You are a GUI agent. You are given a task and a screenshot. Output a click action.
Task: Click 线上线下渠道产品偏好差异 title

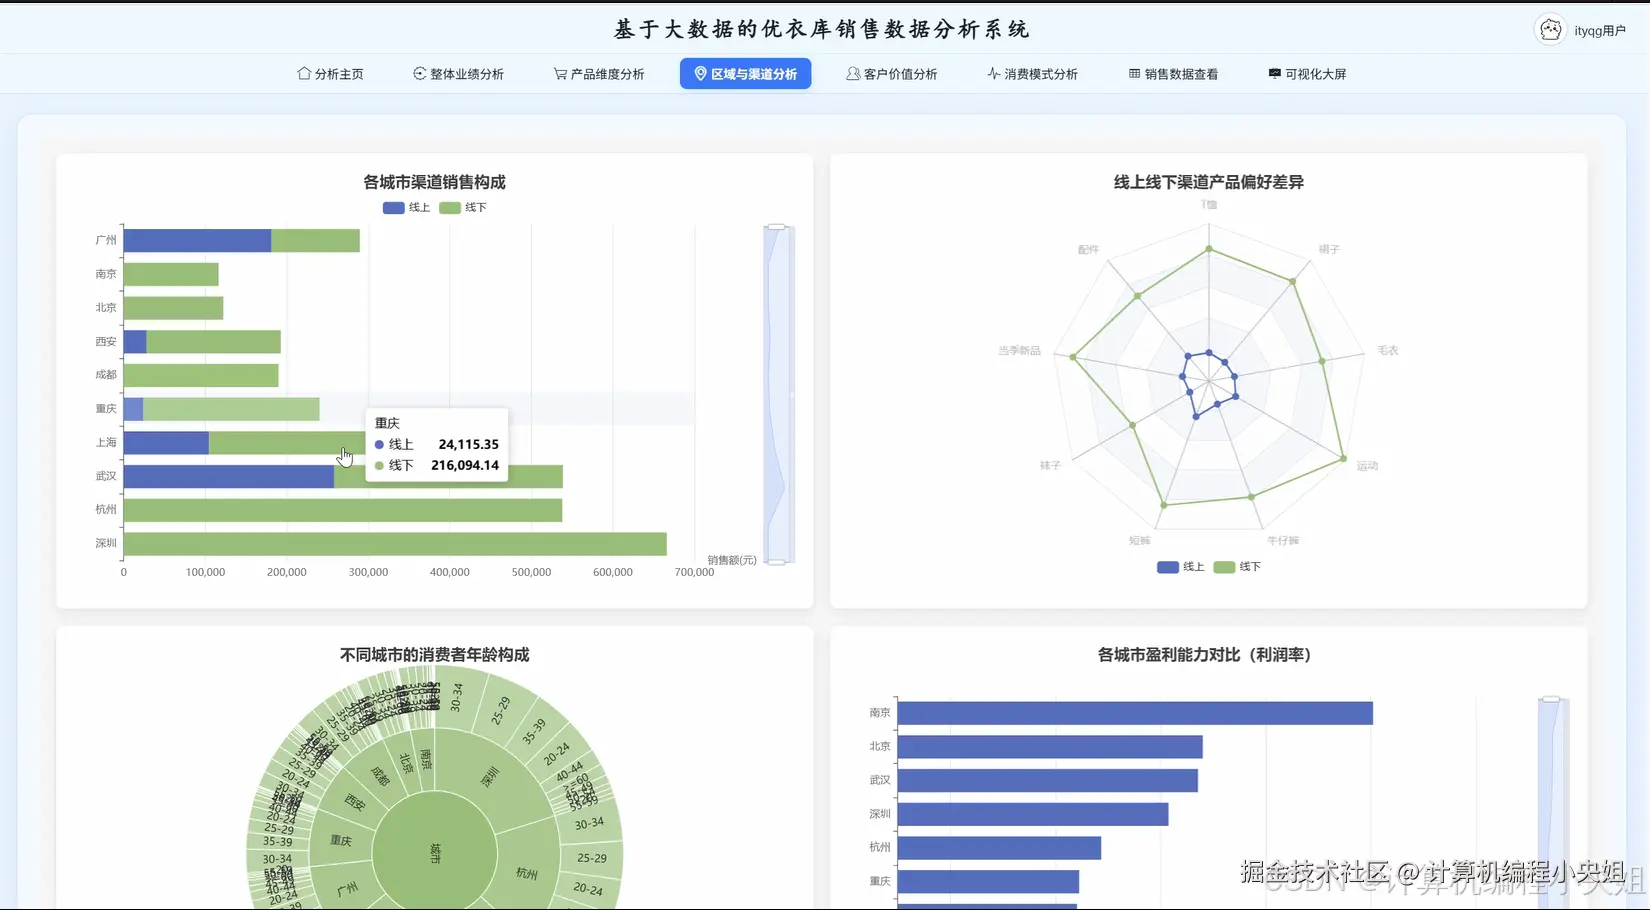point(1208,182)
